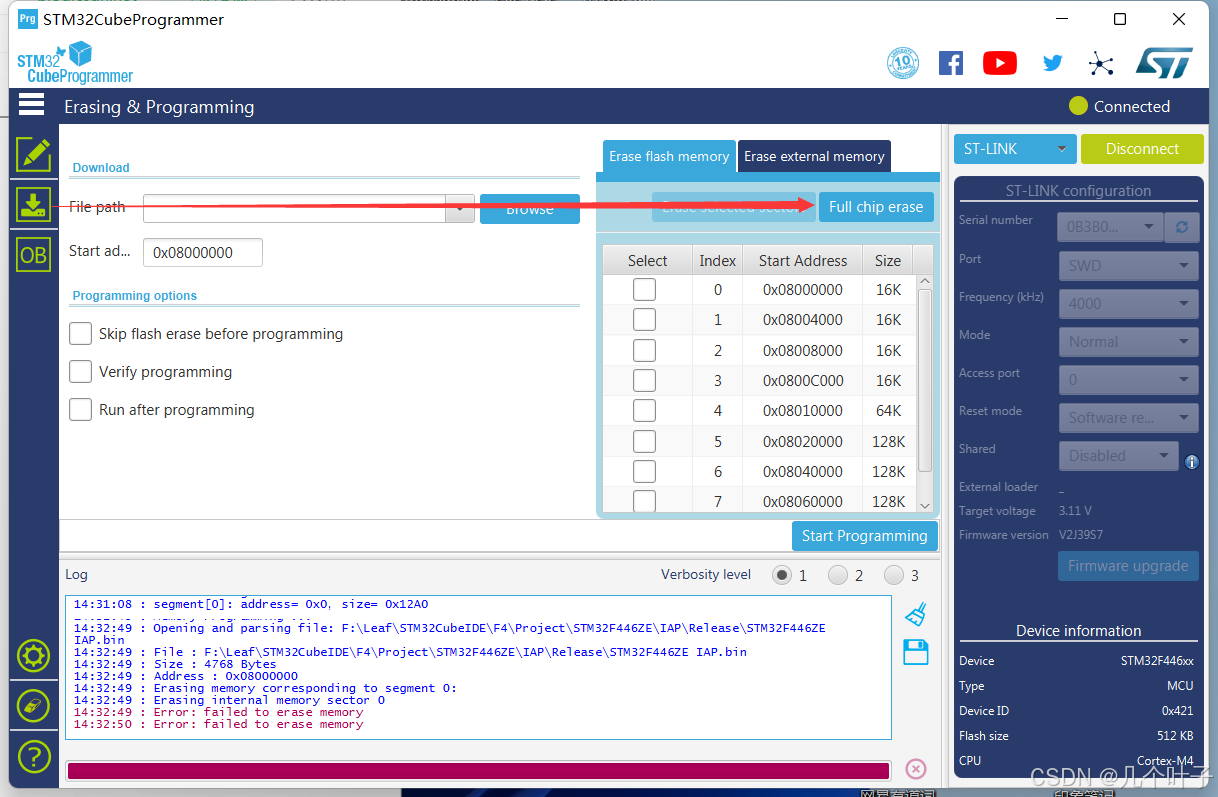Screen dimensions: 1218x797
Task: Switch to Erase external memory tab
Action: point(814,156)
